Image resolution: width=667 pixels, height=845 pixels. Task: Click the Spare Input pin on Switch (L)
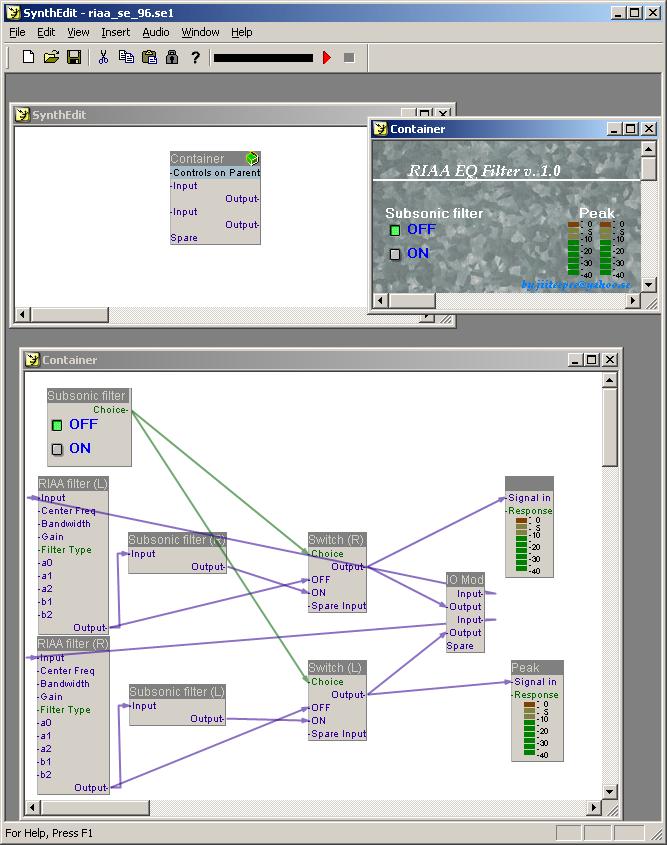coord(338,733)
